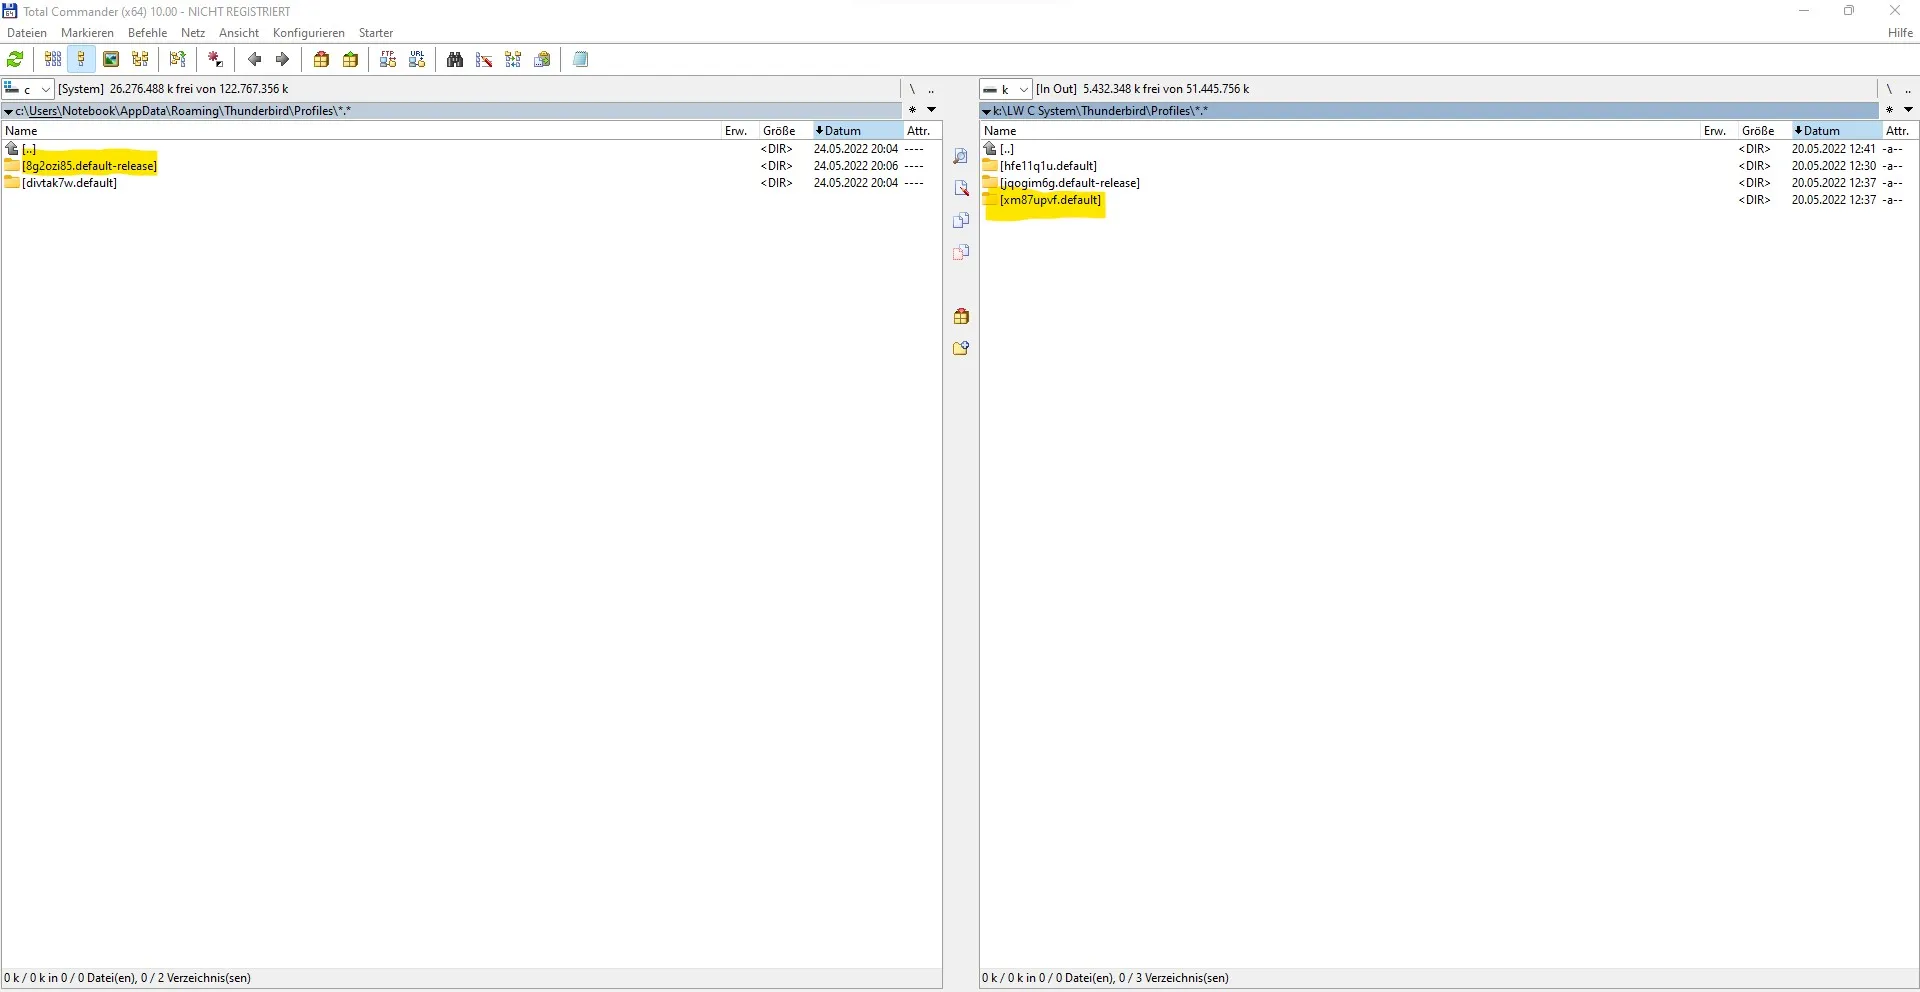Toggle full details view button

click(x=82, y=60)
